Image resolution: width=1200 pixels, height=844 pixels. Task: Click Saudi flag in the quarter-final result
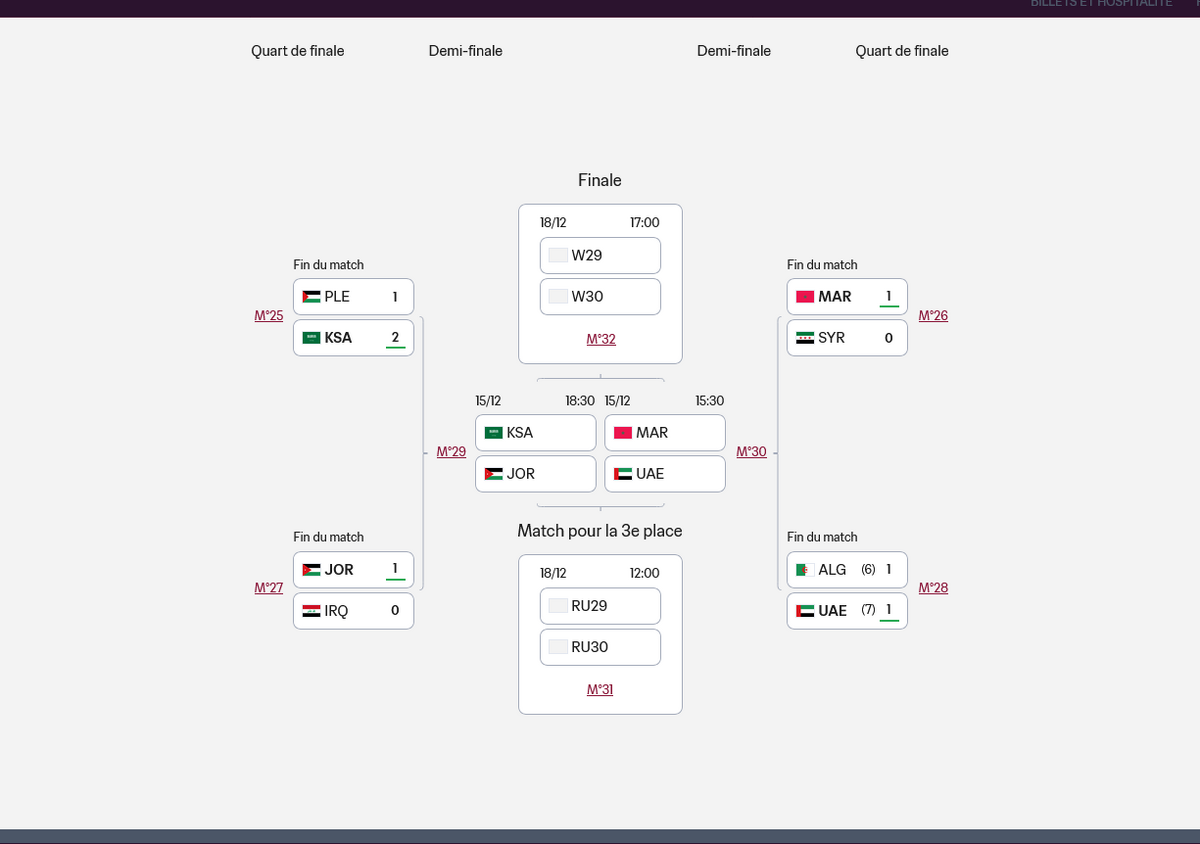pyautogui.click(x=311, y=338)
